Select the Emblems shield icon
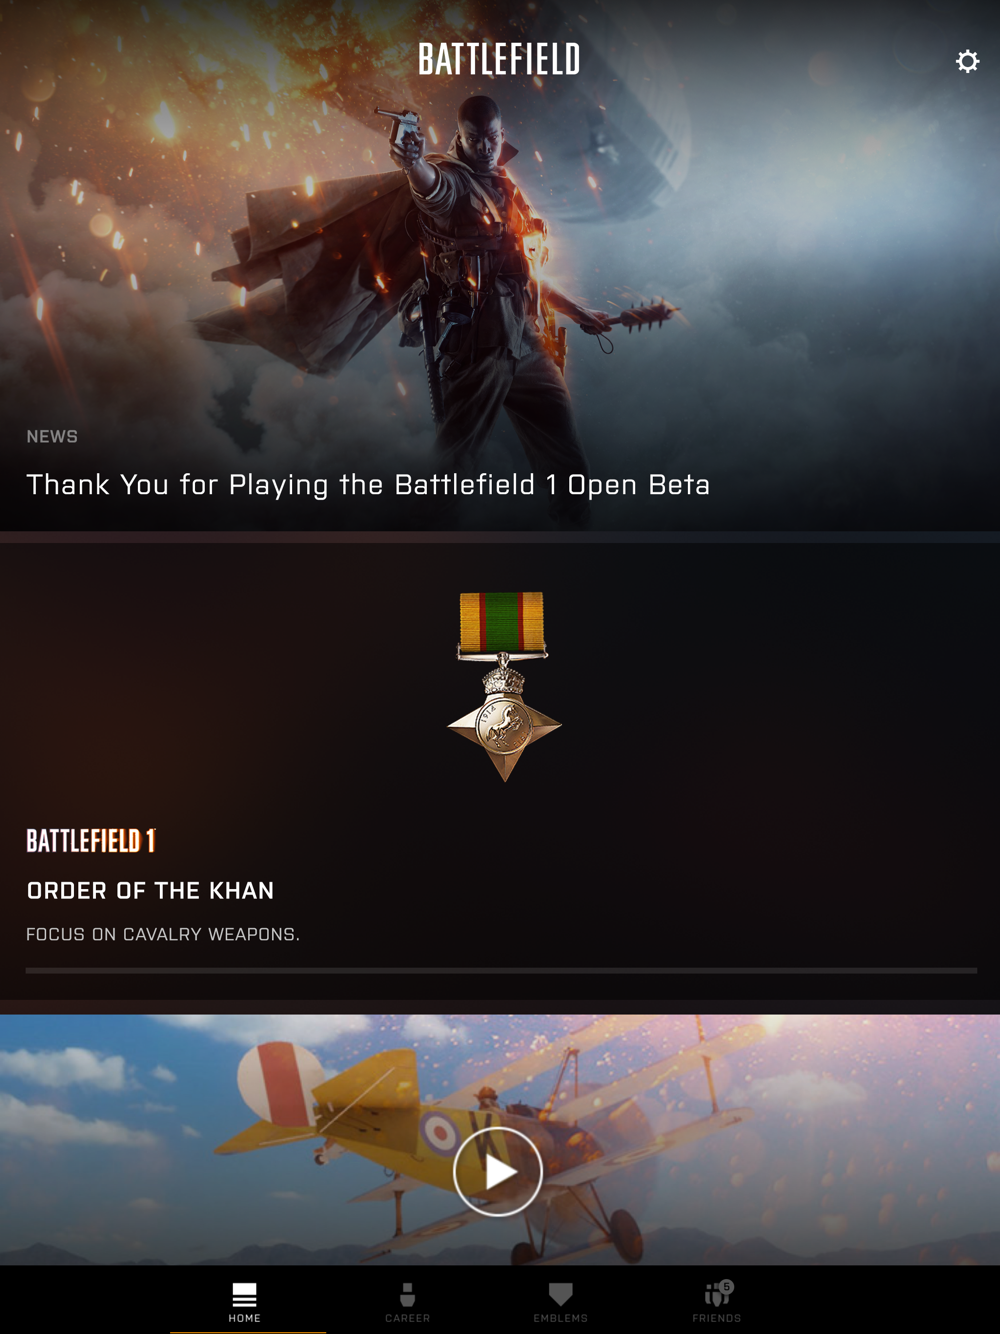This screenshot has width=1000, height=1334. point(561,1294)
